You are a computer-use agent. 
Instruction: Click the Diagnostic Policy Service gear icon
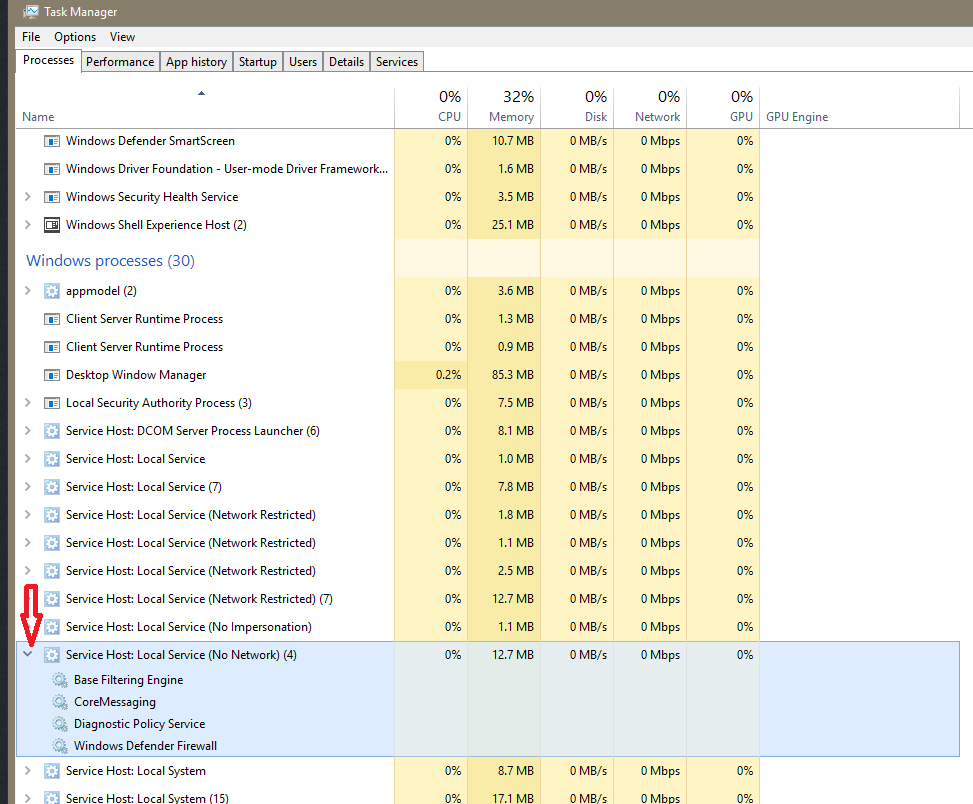click(60, 724)
